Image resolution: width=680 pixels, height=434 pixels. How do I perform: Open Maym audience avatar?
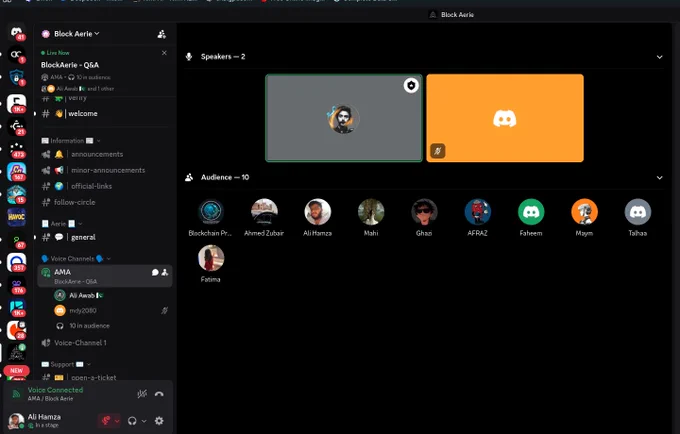click(x=584, y=212)
